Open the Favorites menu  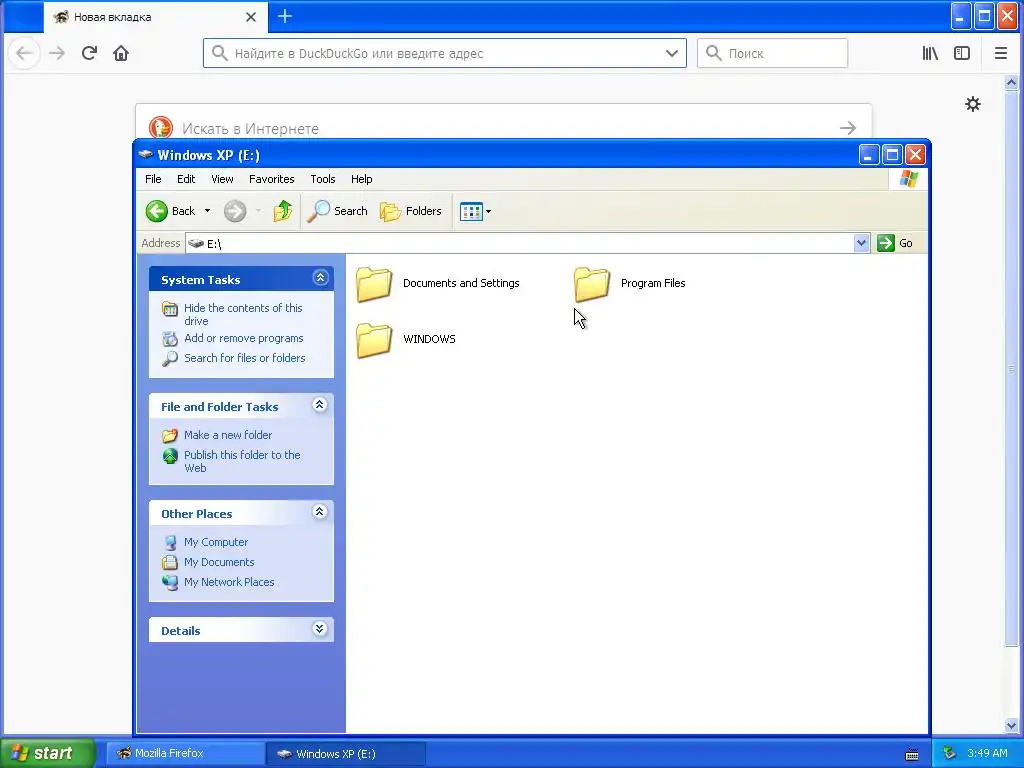tap(272, 179)
